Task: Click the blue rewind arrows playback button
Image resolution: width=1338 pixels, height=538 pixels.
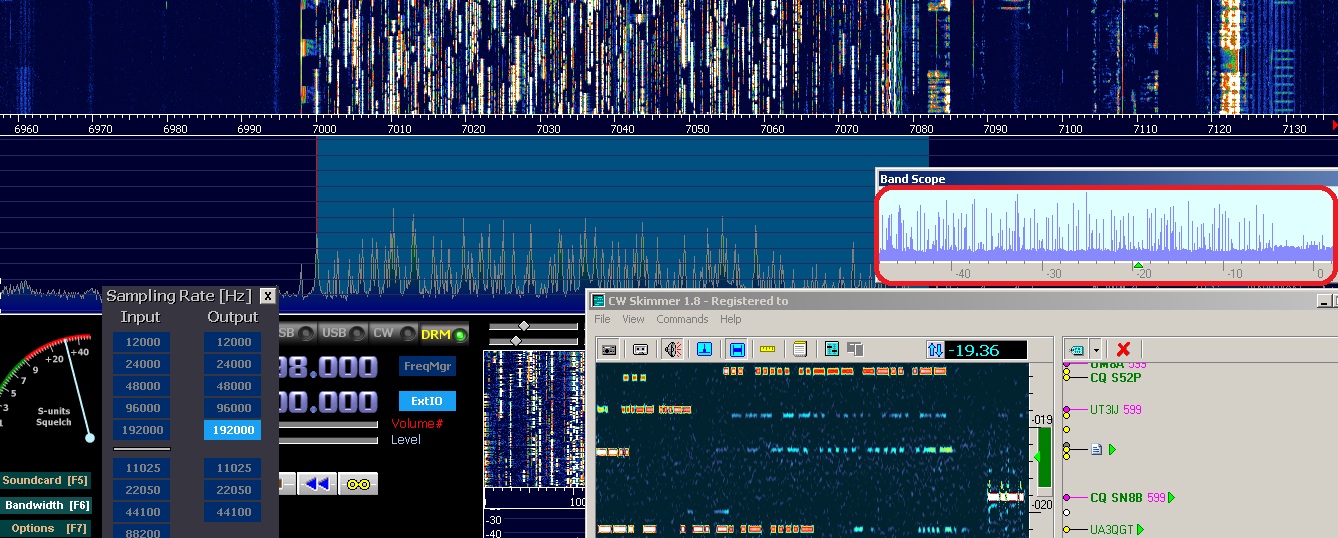Action: click(x=316, y=484)
